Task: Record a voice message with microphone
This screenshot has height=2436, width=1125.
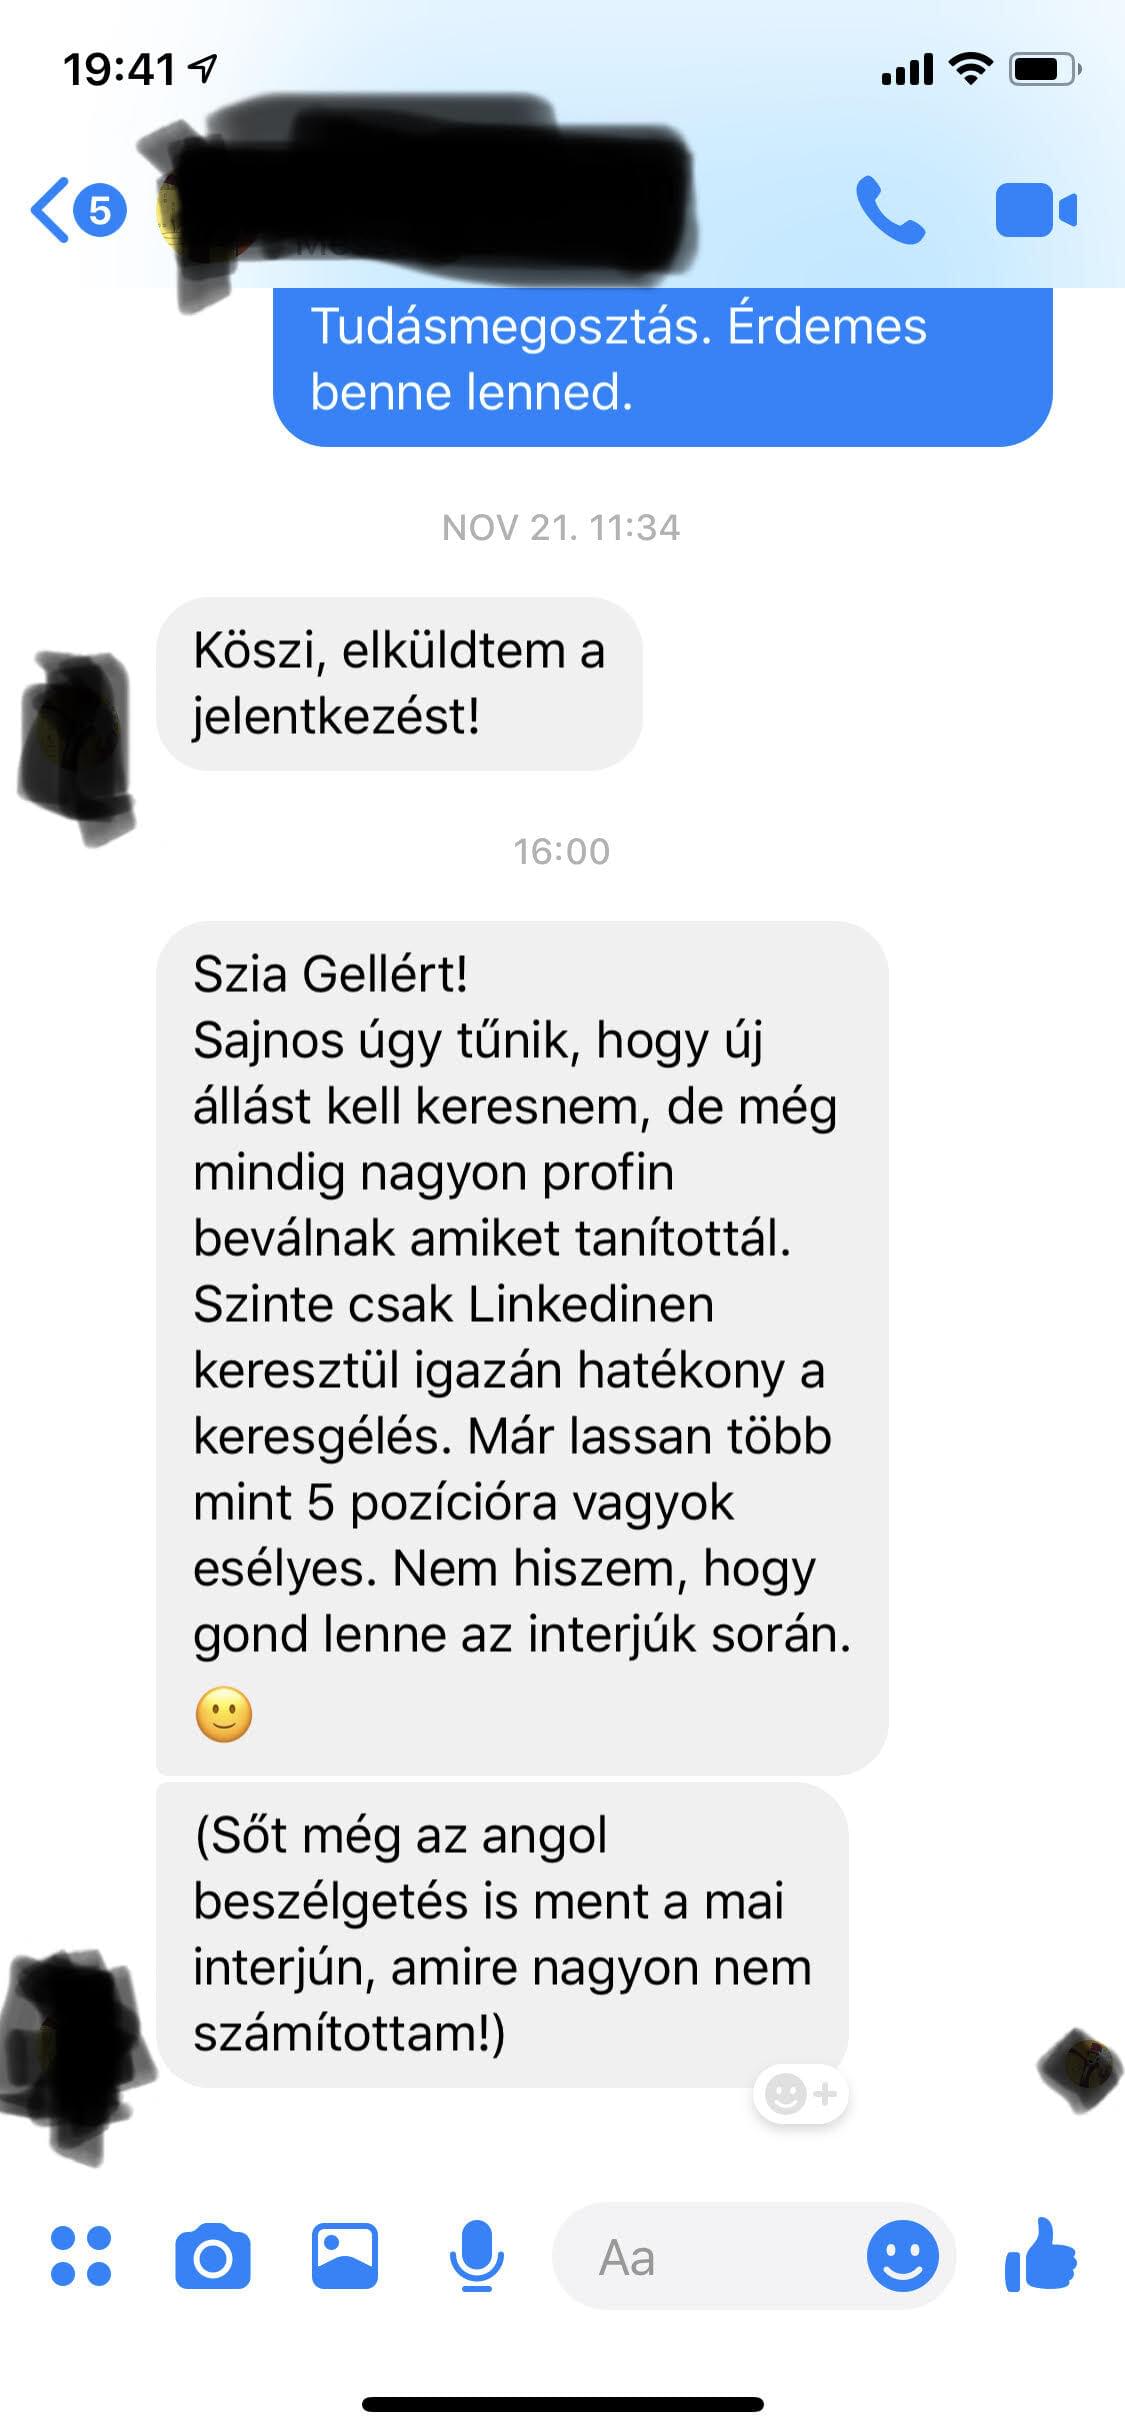Action: [x=476, y=2256]
